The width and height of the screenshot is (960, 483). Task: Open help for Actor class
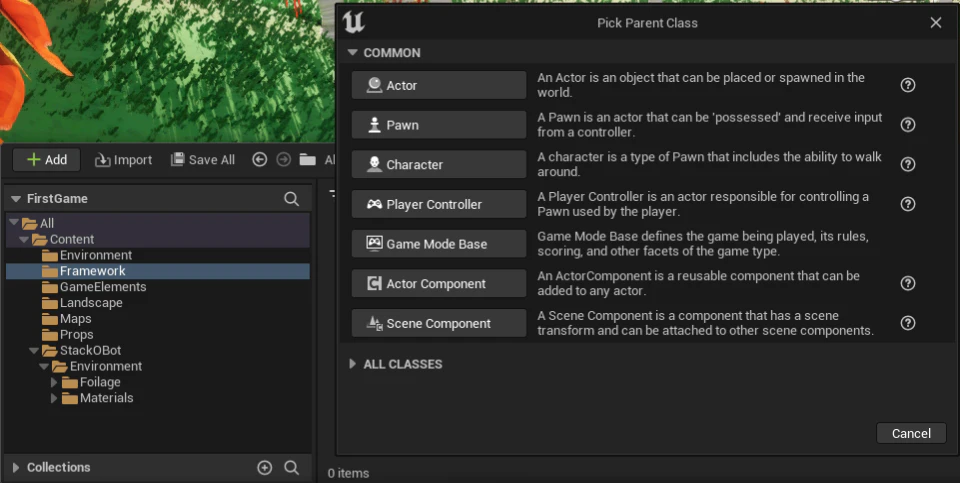(x=908, y=85)
